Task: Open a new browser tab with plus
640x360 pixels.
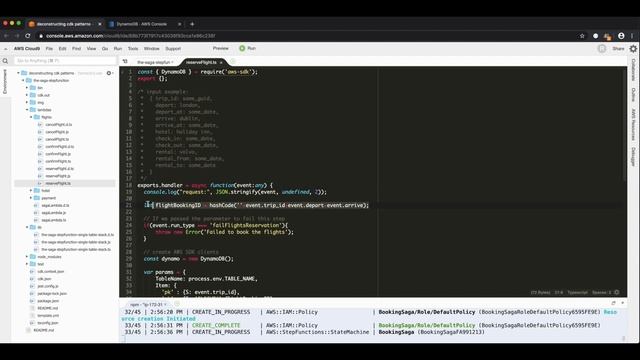Action: [192, 24]
